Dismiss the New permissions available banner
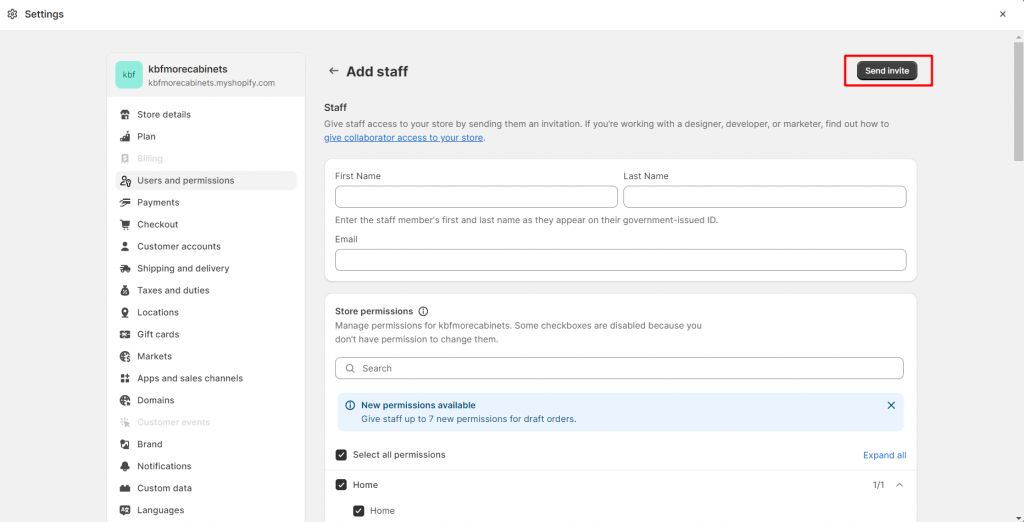 coord(891,406)
